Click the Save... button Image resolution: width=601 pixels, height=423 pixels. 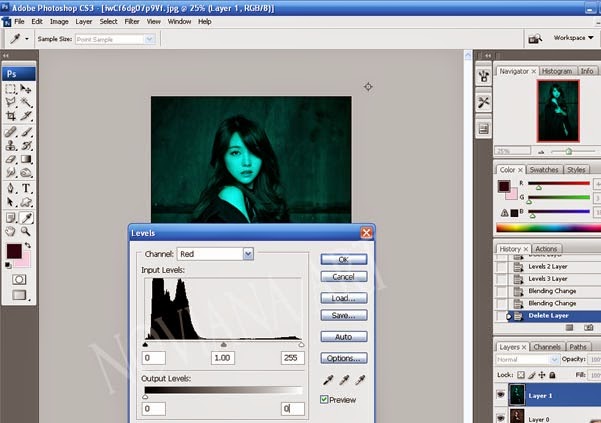344,315
